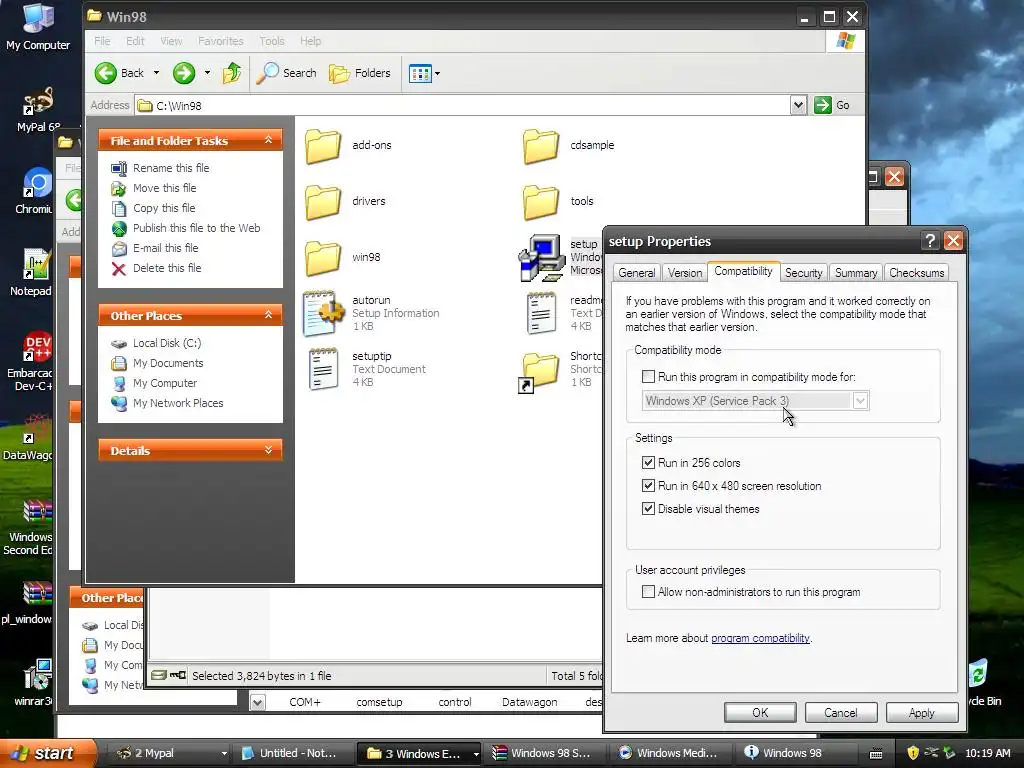The width and height of the screenshot is (1024, 768).
Task: Open the Forward button history dropdown
Action: coord(207,73)
